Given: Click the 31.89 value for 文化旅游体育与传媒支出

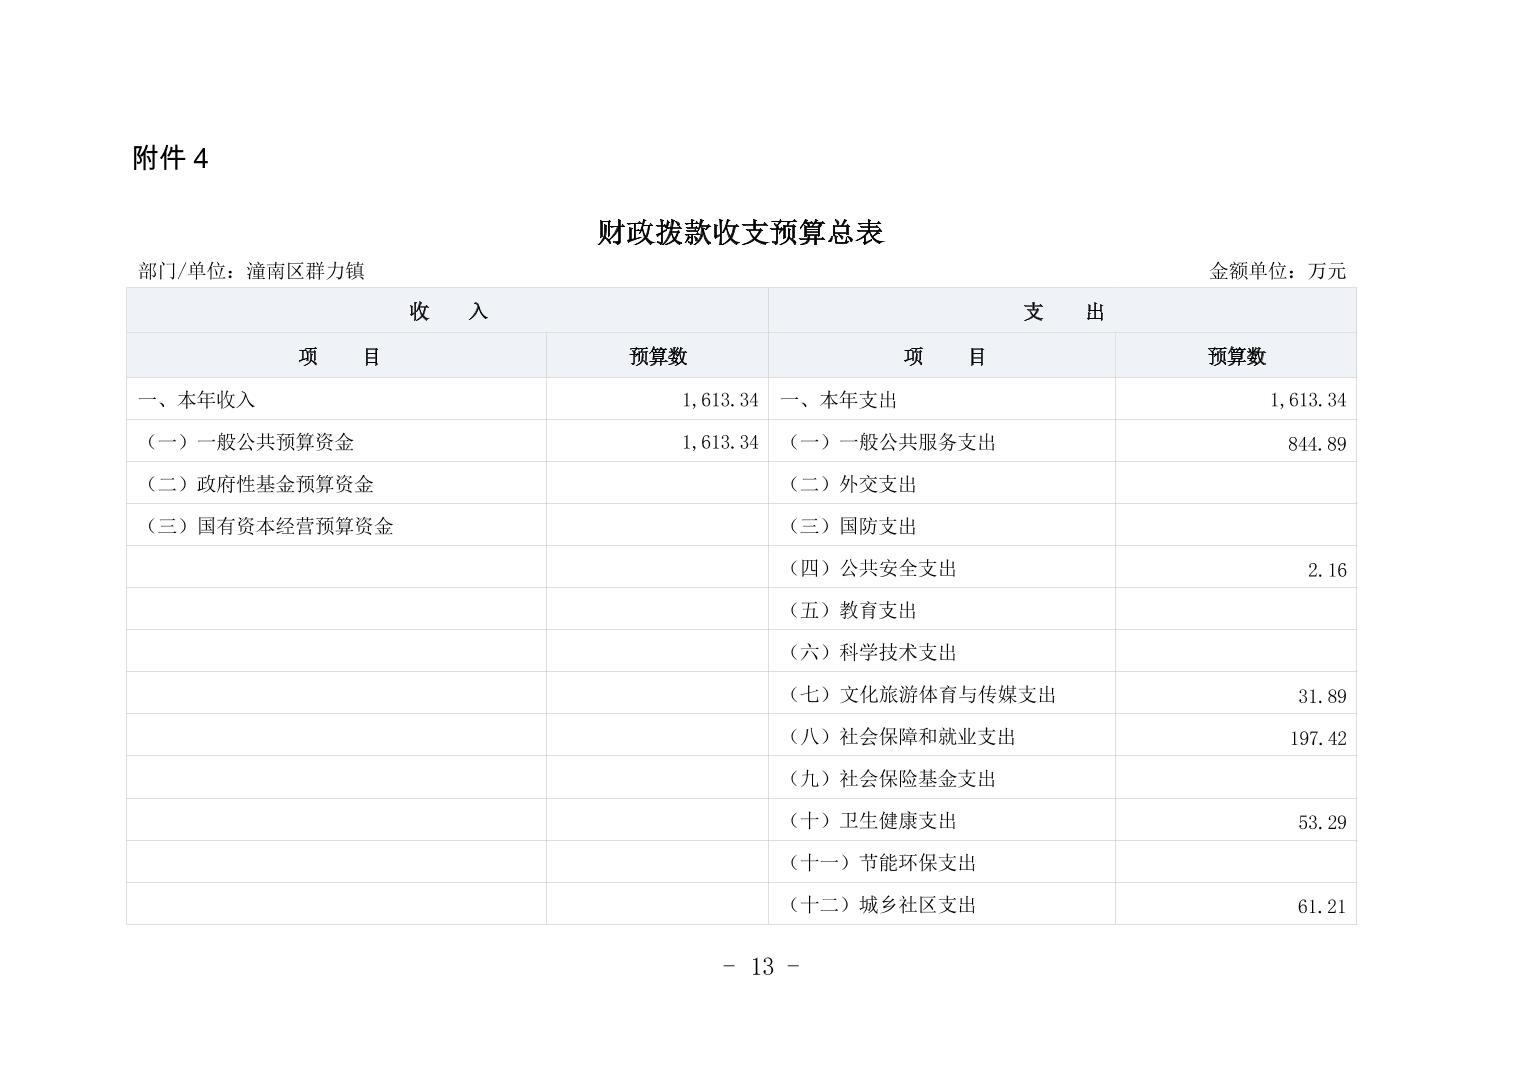Looking at the screenshot, I should pyautogui.click(x=1321, y=696).
